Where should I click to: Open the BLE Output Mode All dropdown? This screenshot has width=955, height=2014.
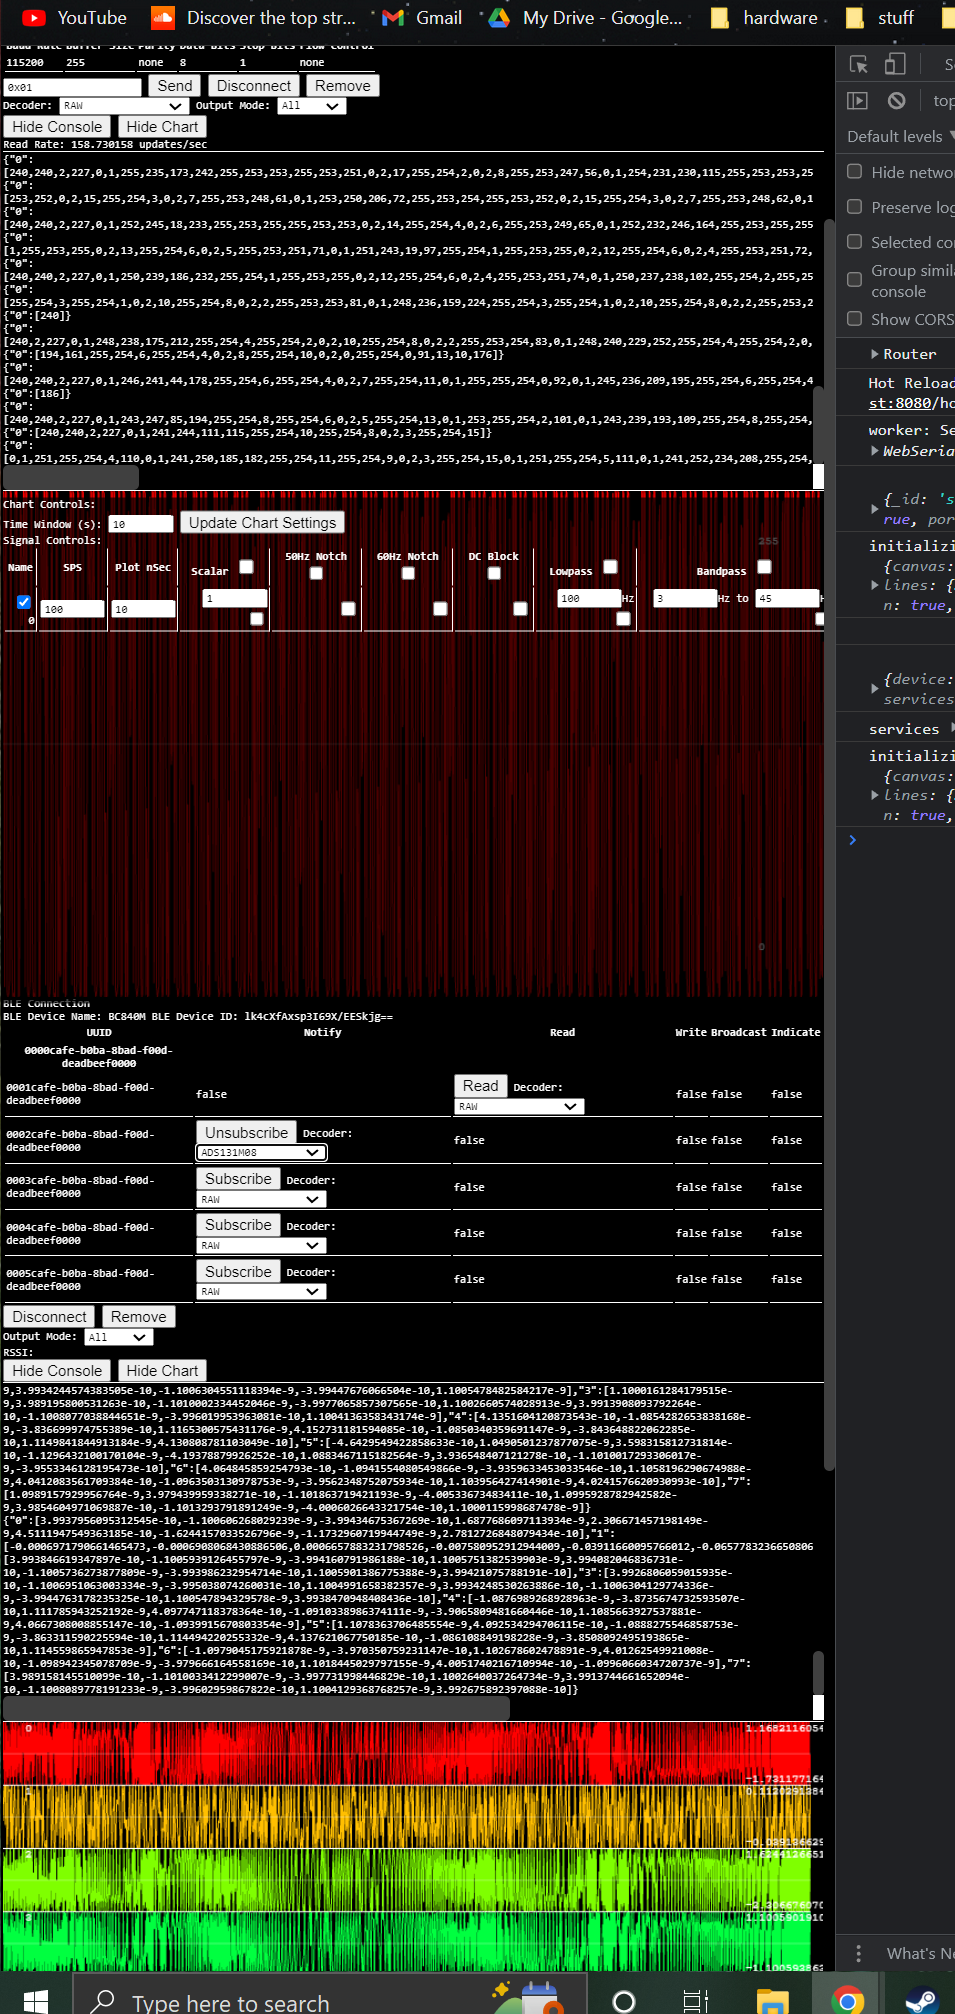(118, 1337)
